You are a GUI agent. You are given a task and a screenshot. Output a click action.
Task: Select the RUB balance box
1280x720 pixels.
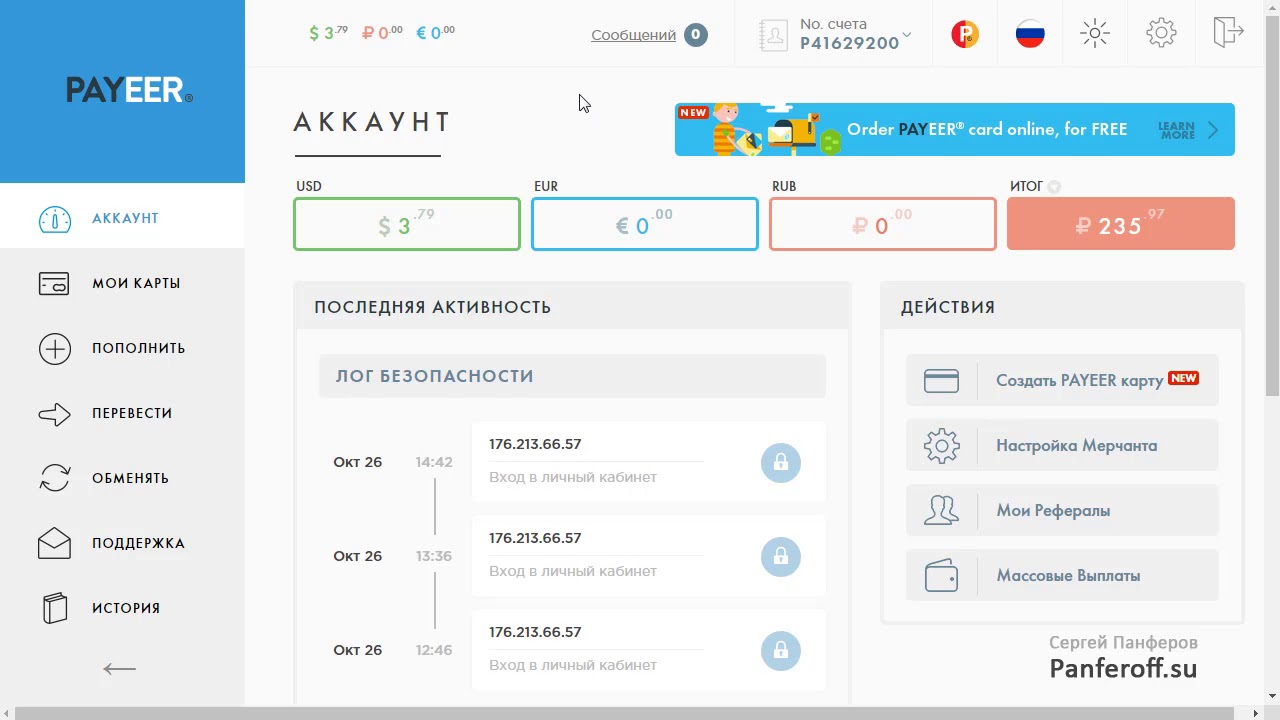point(883,224)
